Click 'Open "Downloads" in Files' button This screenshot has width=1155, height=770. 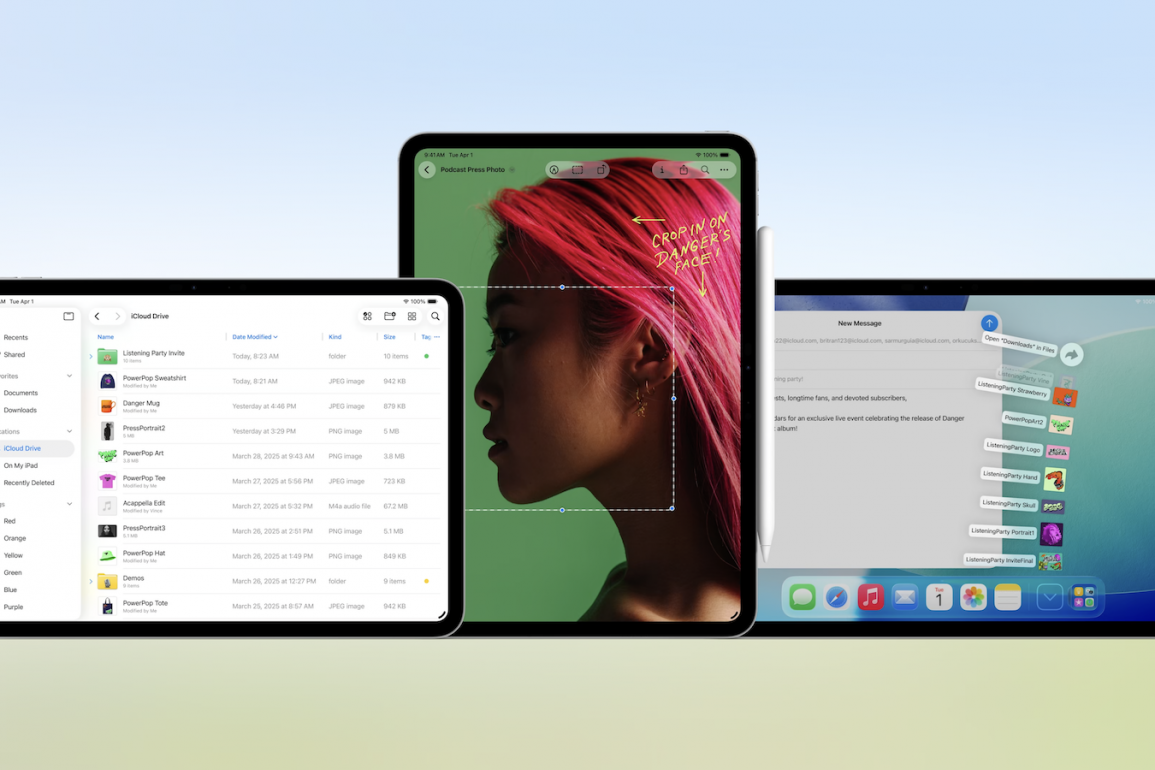(x=1019, y=344)
